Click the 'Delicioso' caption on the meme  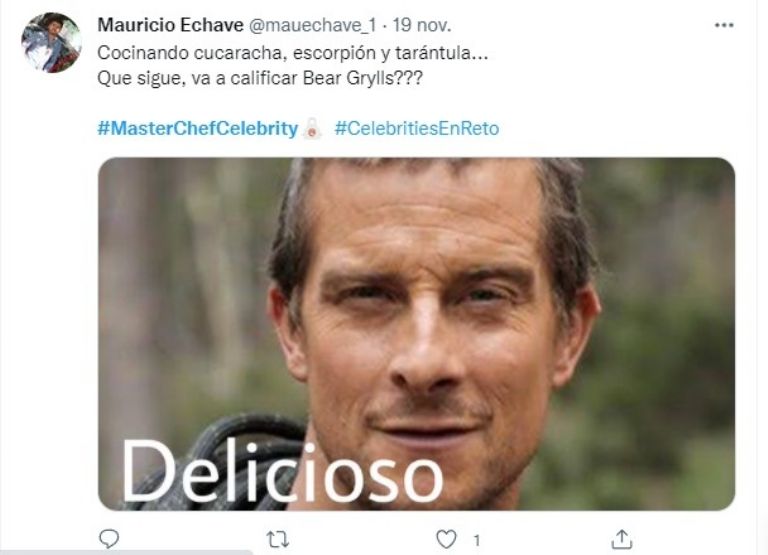[x=282, y=471]
